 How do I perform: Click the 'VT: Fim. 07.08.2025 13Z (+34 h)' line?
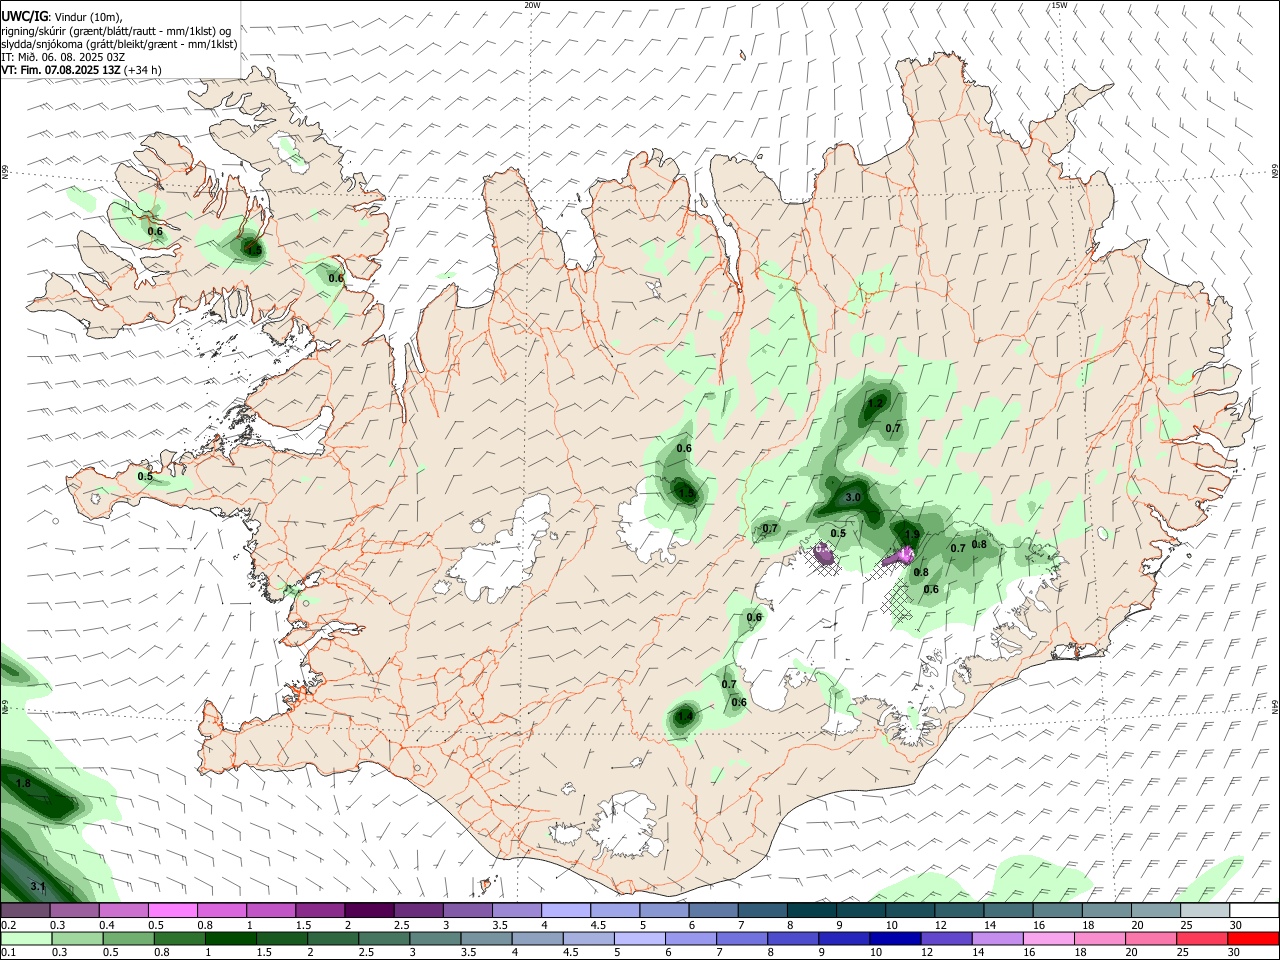coord(81,70)
